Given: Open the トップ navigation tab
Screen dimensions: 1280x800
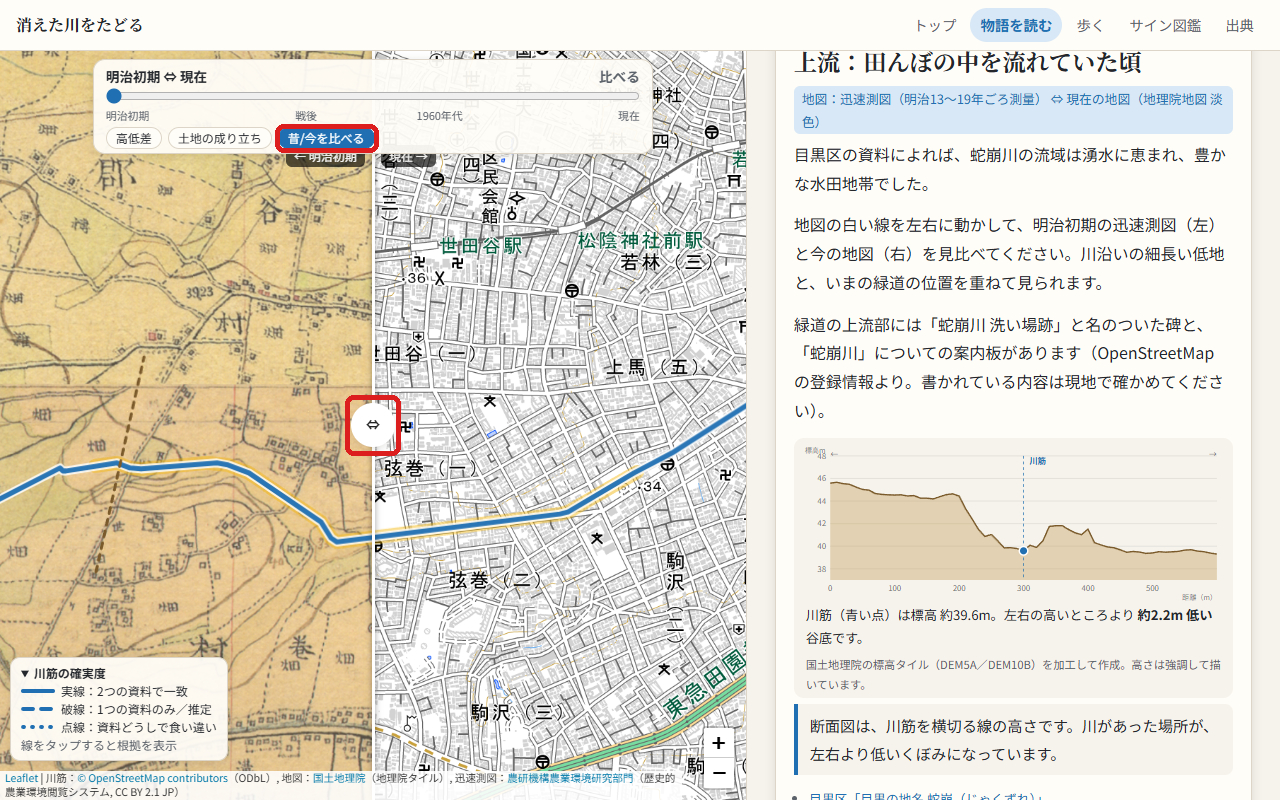Looking at the screenshot, I should pos(936,26).
